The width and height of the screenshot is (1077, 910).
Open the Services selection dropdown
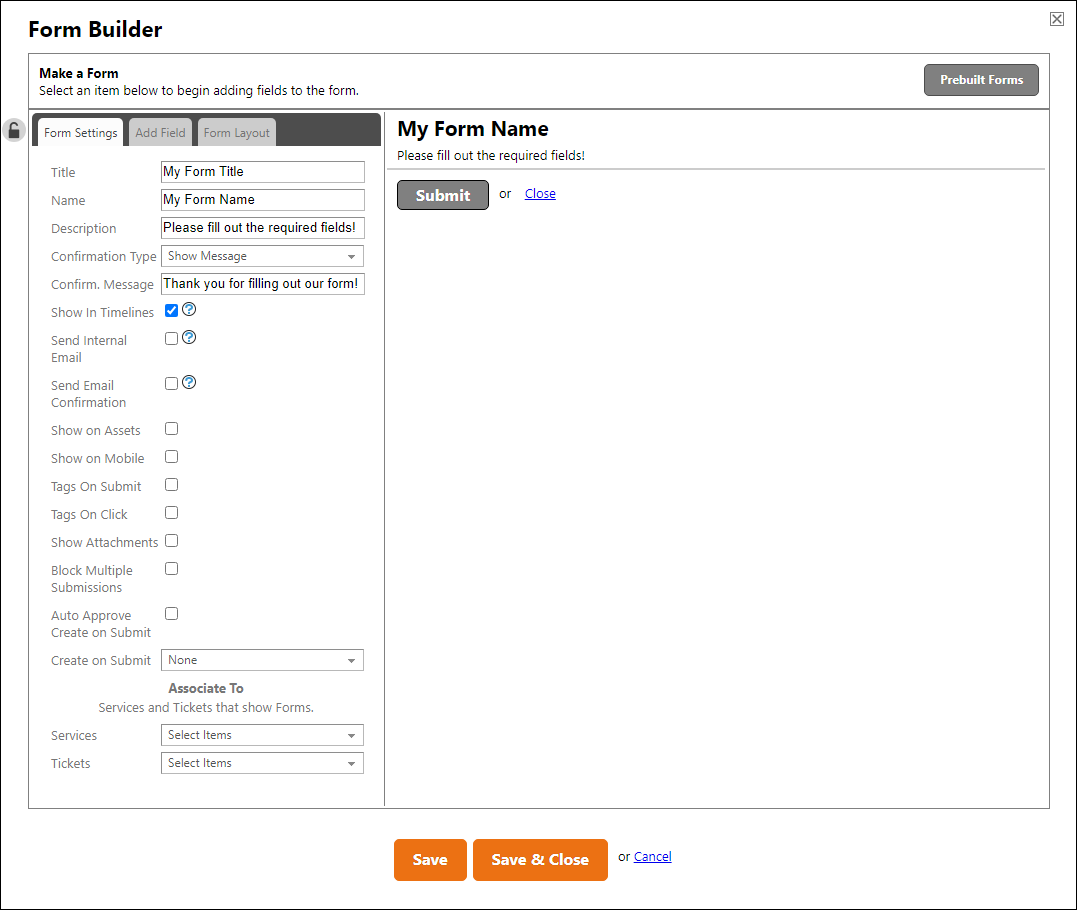click(x=262, y=735)
